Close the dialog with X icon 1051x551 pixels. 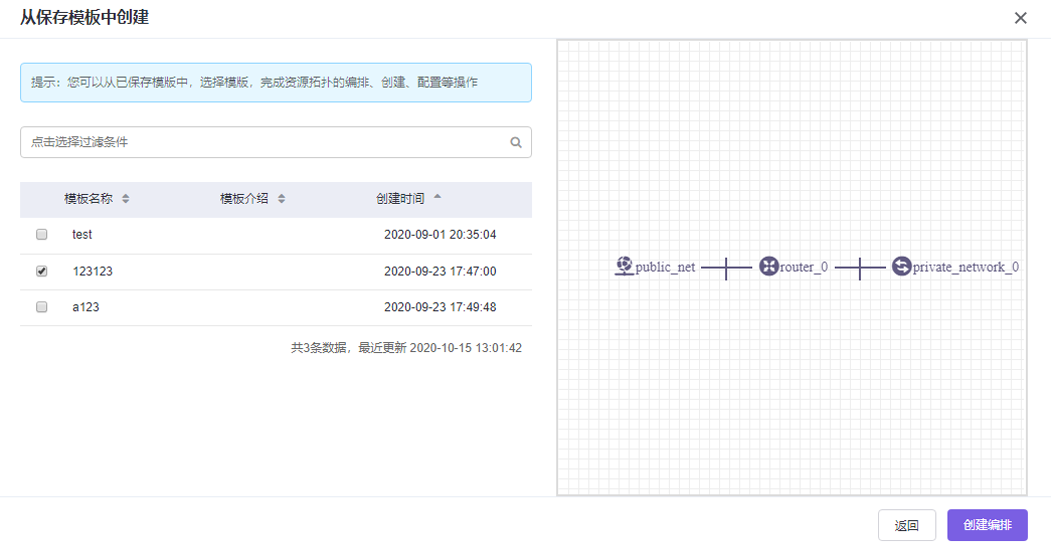(1020, 18)
